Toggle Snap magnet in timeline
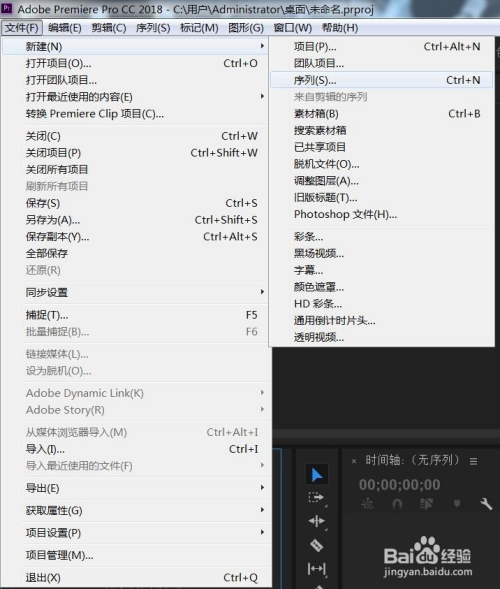Viewport: 500px width, 589px height. 397,504
